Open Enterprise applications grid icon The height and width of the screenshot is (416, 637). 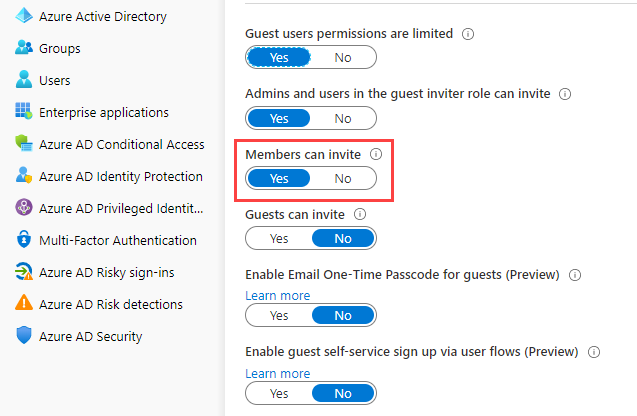(x=24, y=113)
